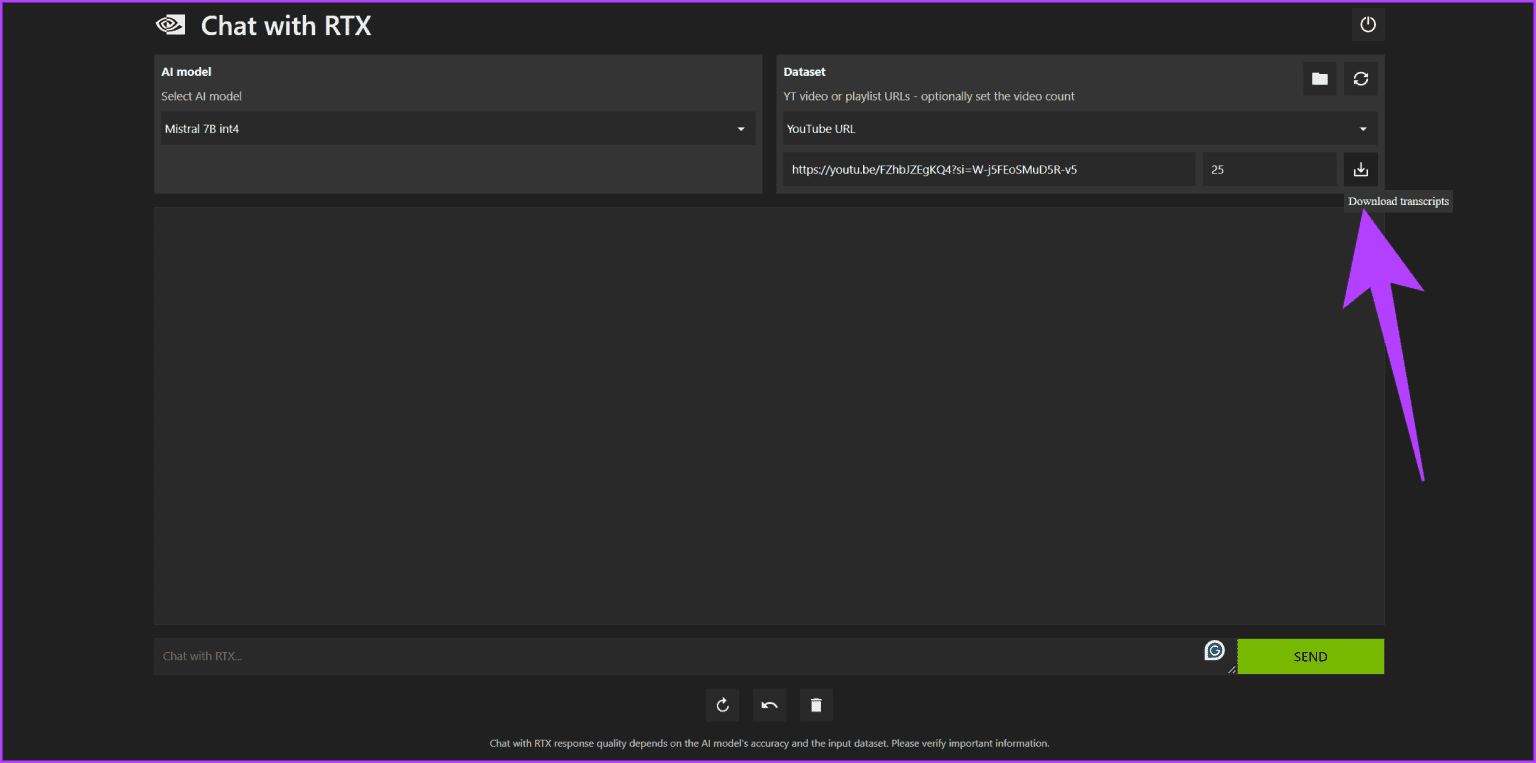
Task: Click the undo last message icon
Action: click(x=769, y=705)
